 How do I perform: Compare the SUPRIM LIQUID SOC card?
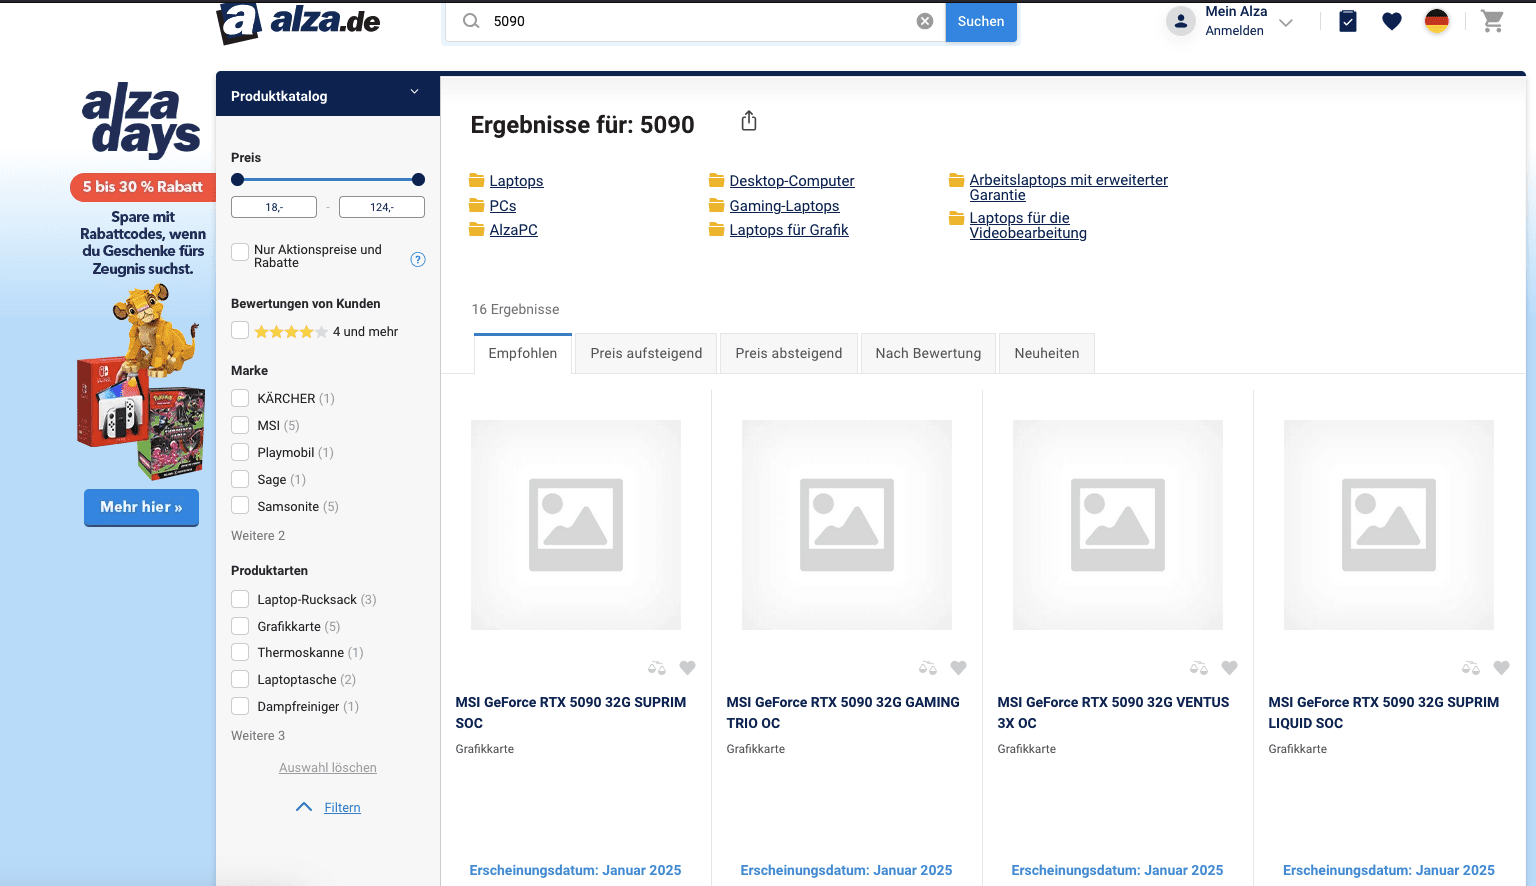point(1471,668)
